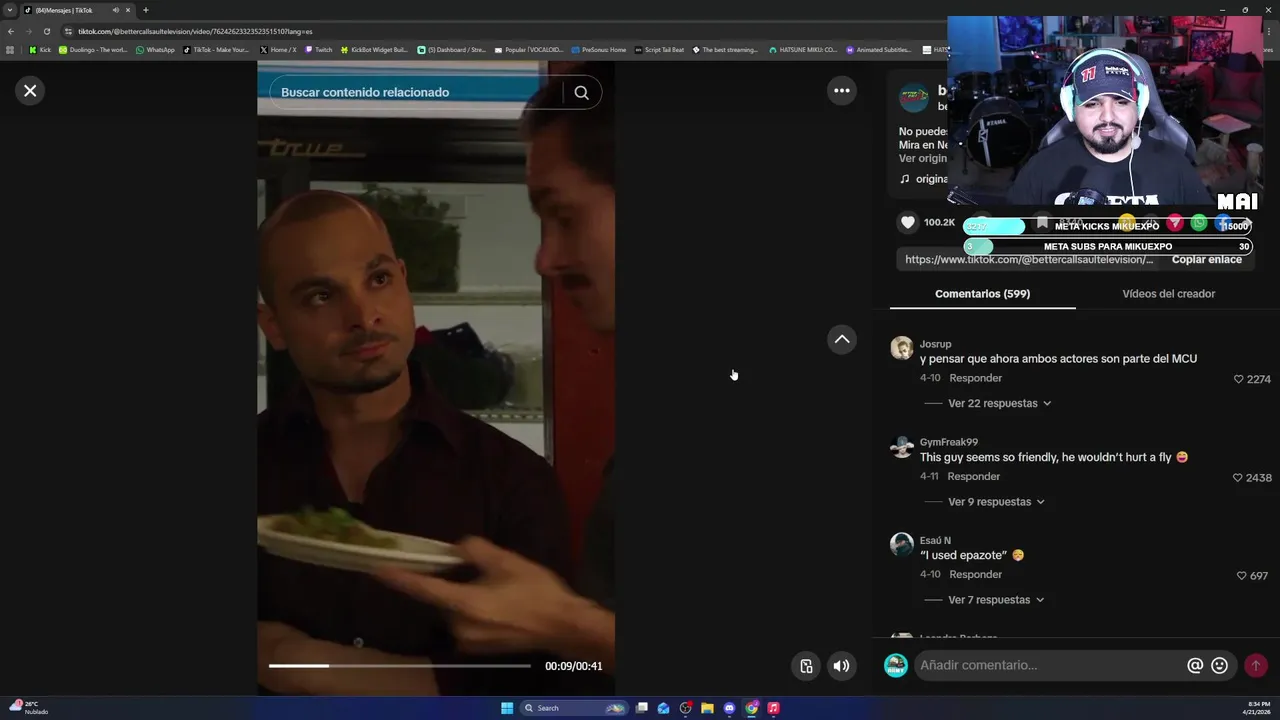This screenshot has width=1280, height=720.
Task: Open the three-dots more options menu
Action: 842,91
